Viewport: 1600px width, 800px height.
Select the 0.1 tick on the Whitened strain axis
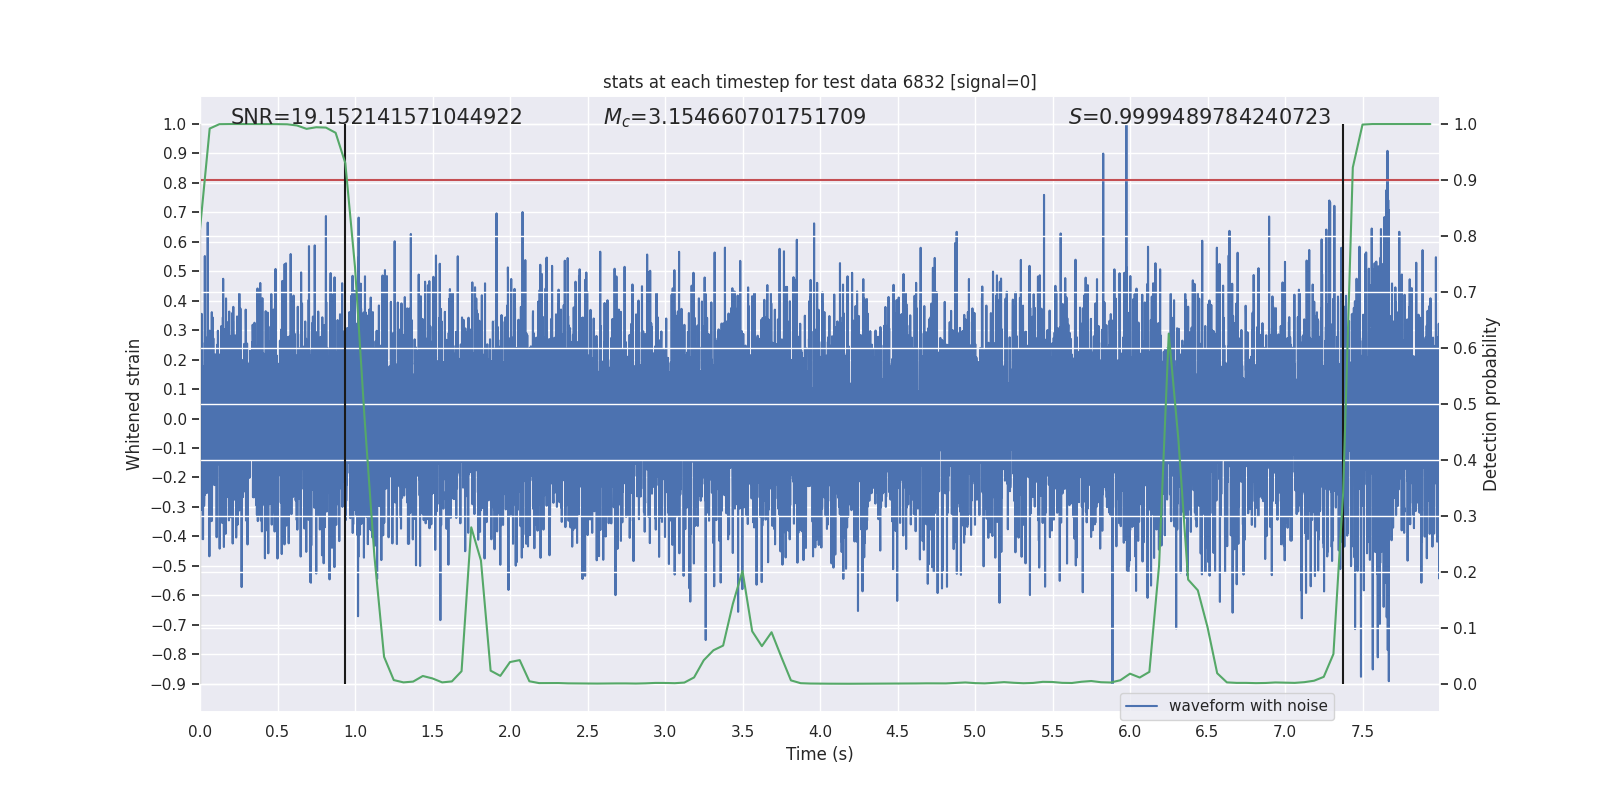175,390
